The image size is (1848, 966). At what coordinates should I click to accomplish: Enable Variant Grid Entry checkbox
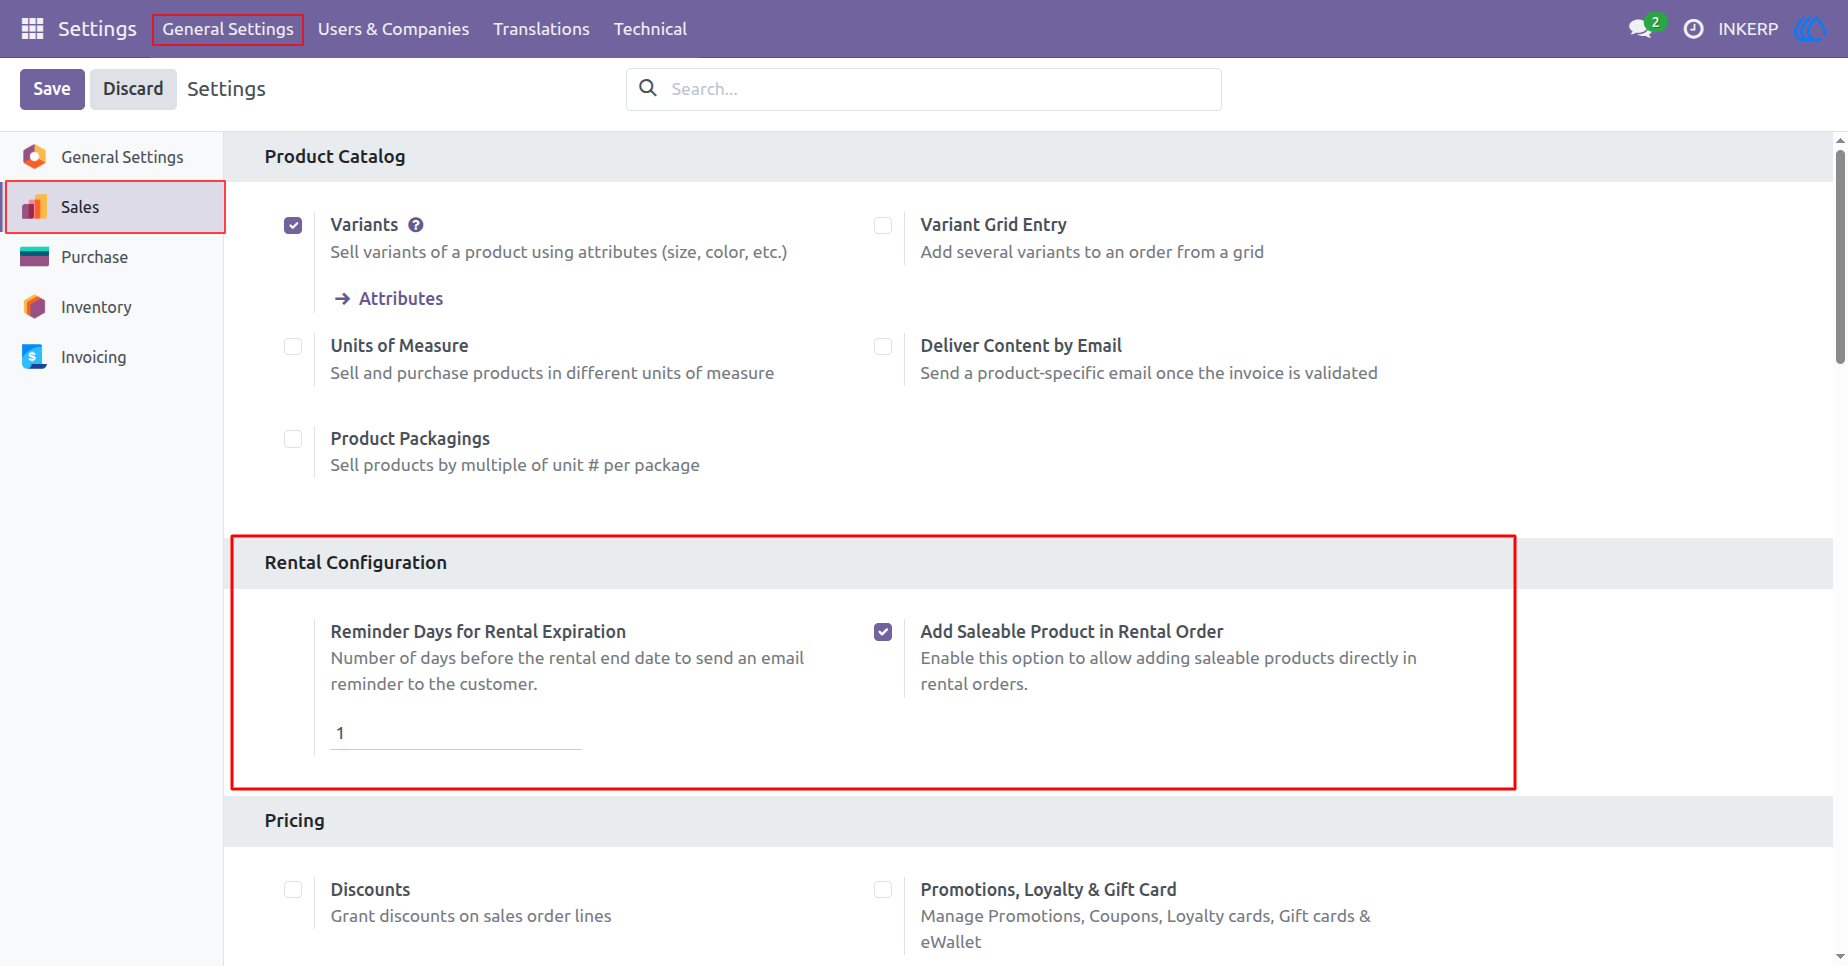tap(883, 225)
